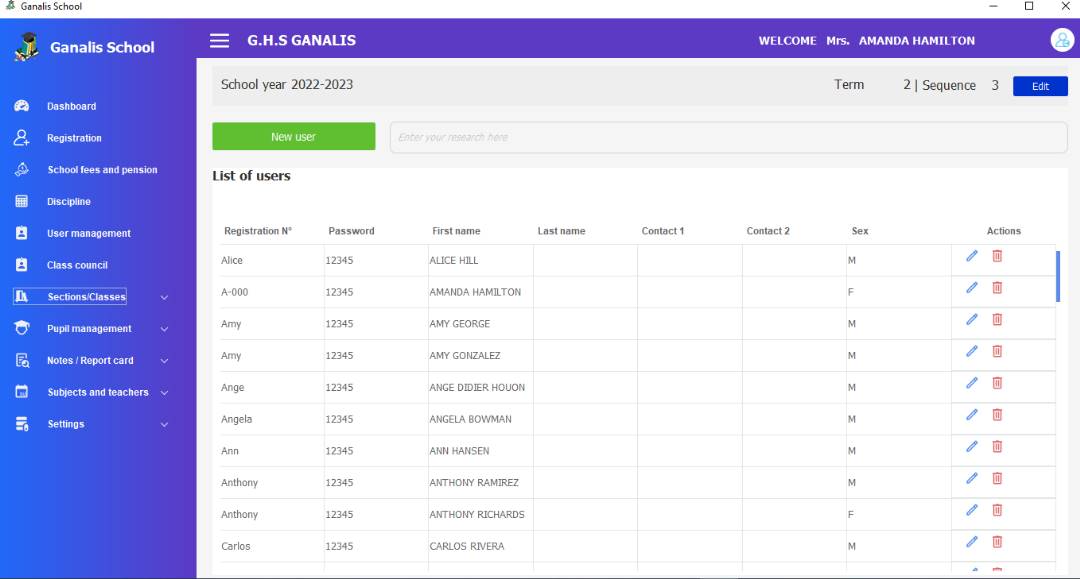Click the Sex column header
Screen dimensions: 1080x579
pyautogui.click(x=860, y=231)
